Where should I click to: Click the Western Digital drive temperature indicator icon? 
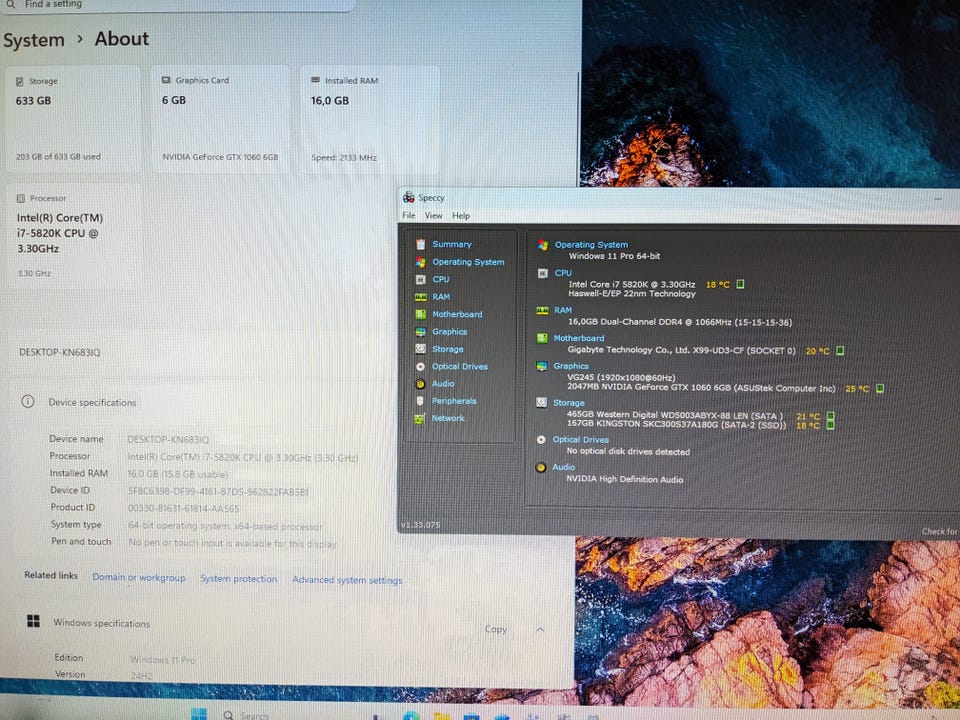pos(831,416)
